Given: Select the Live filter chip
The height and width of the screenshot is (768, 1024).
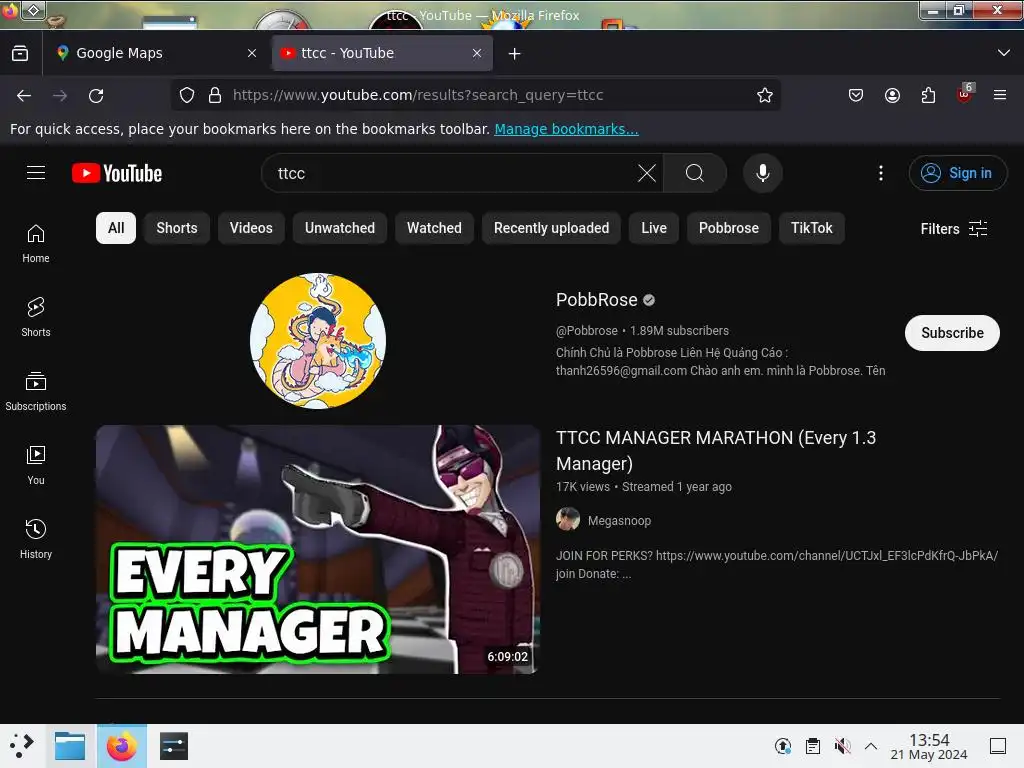Looking at the screenshot, I should [x=654, y=228].
